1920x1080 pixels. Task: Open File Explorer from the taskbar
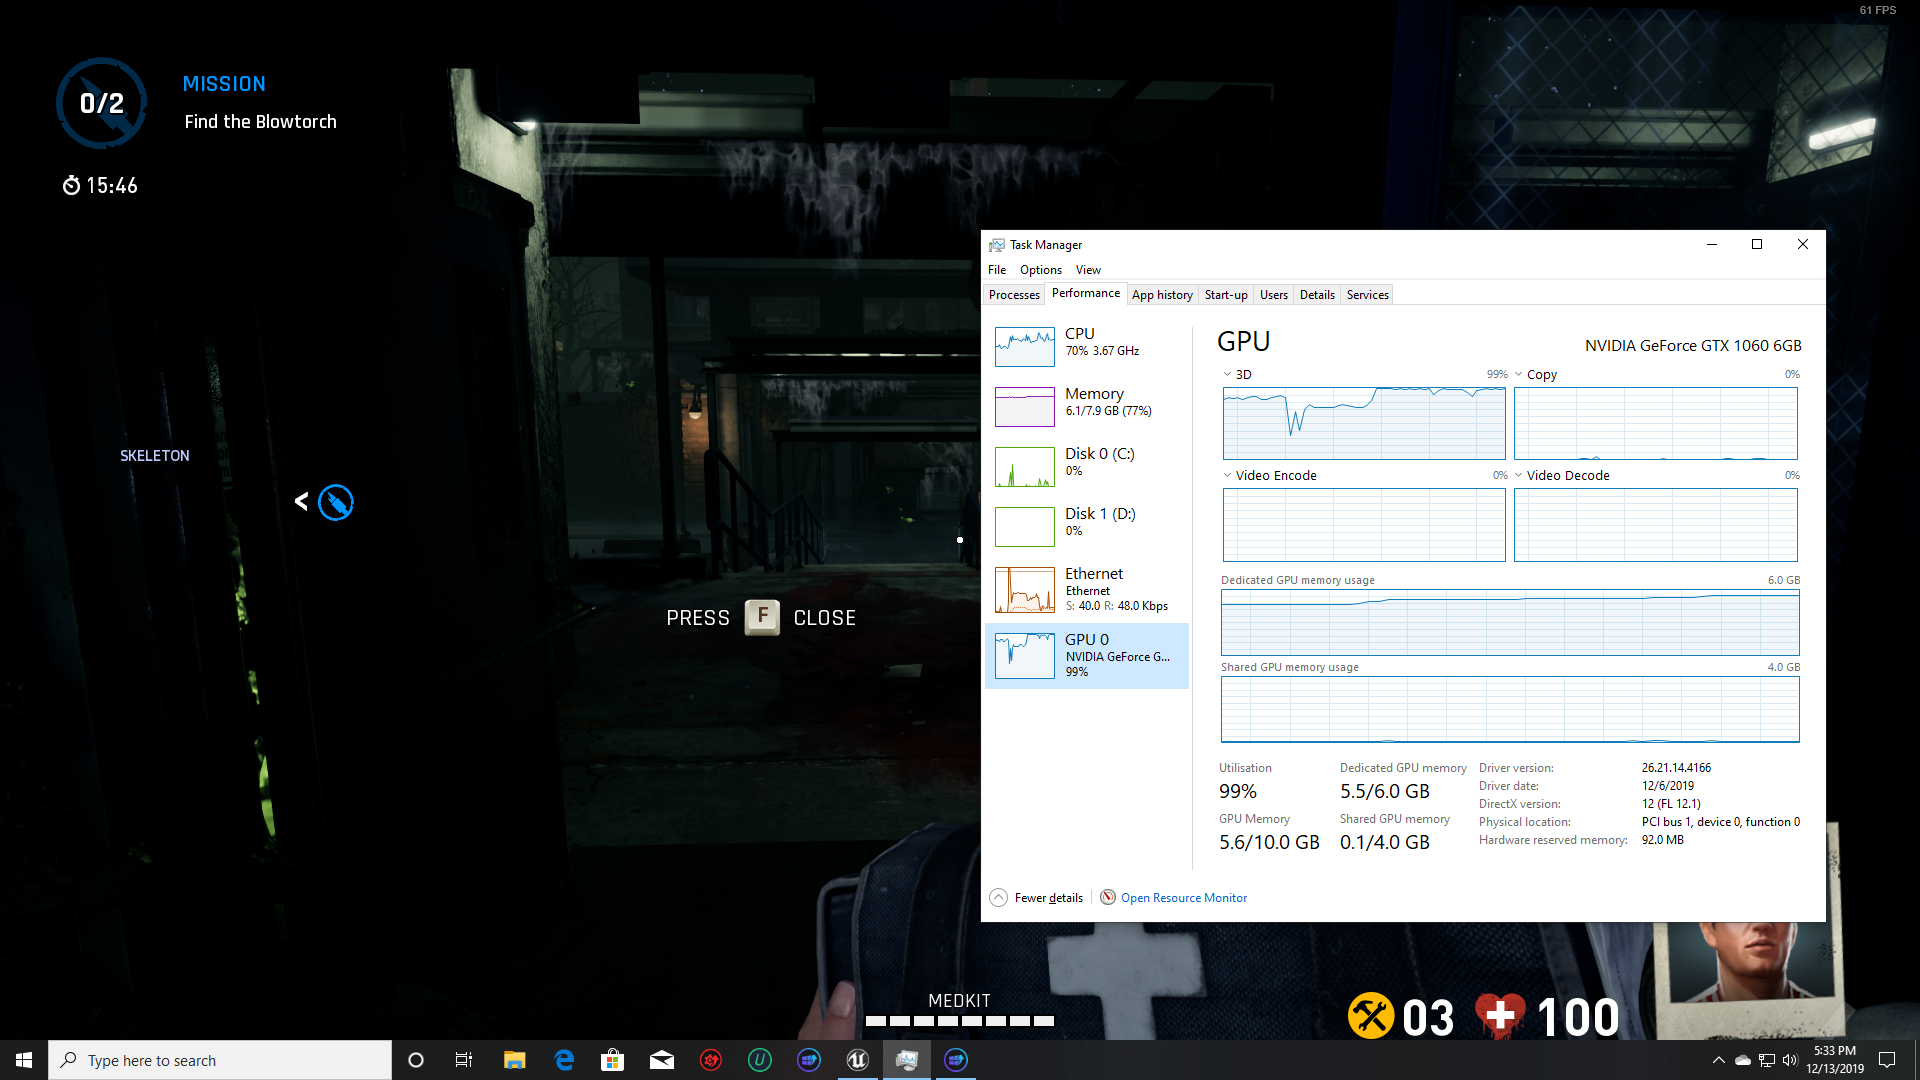pos(514,1060)
